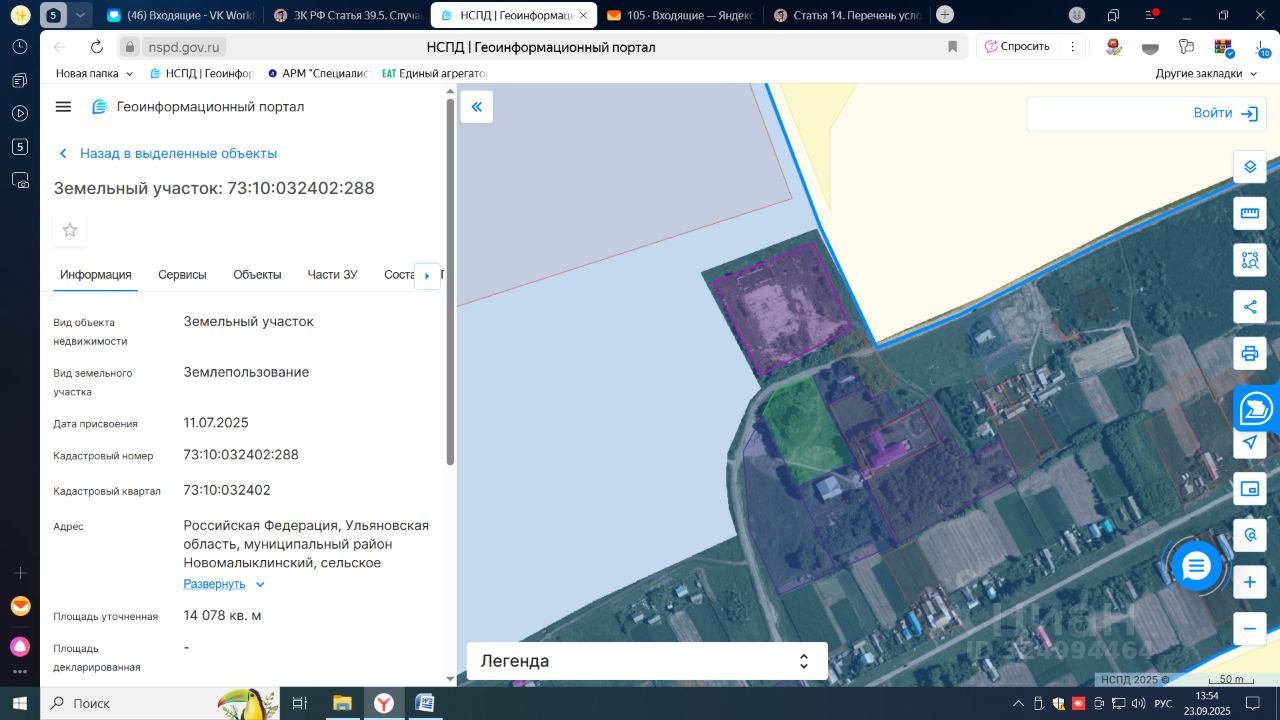Open the АРМ "Специалист" bookmark
The height and width of the screenshot is (720, 1280).
click(x=319, y=73)
